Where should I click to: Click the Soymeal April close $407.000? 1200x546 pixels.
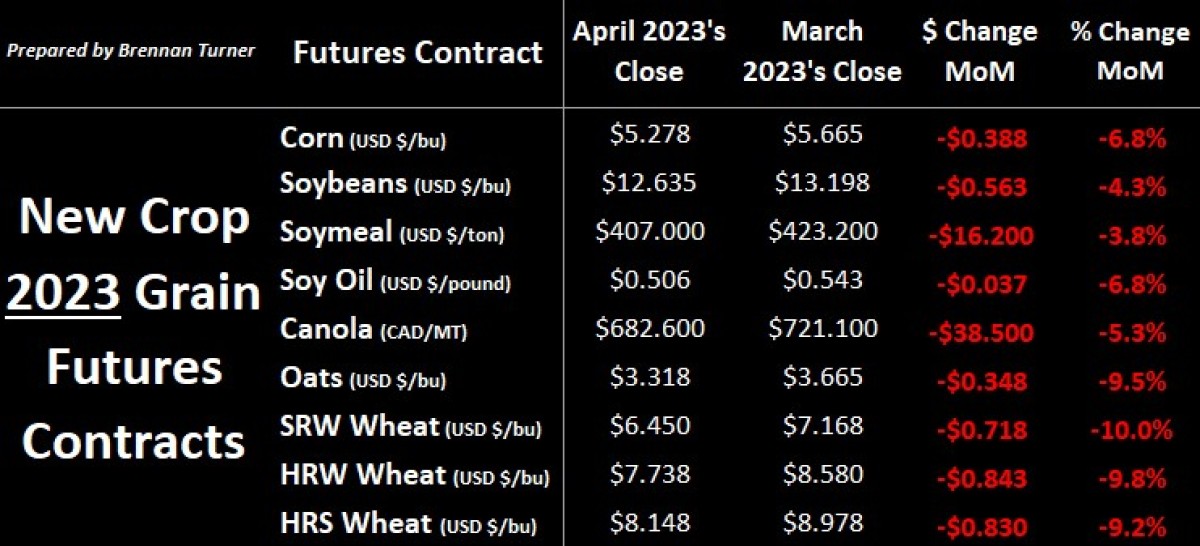coord(649,231)
